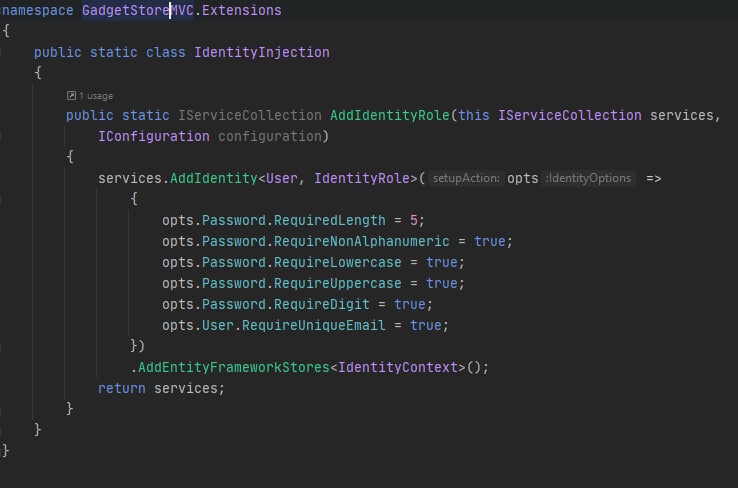Click the grayed-out configuration parameter name
The image size is (738, 488).
pos(269,136)
